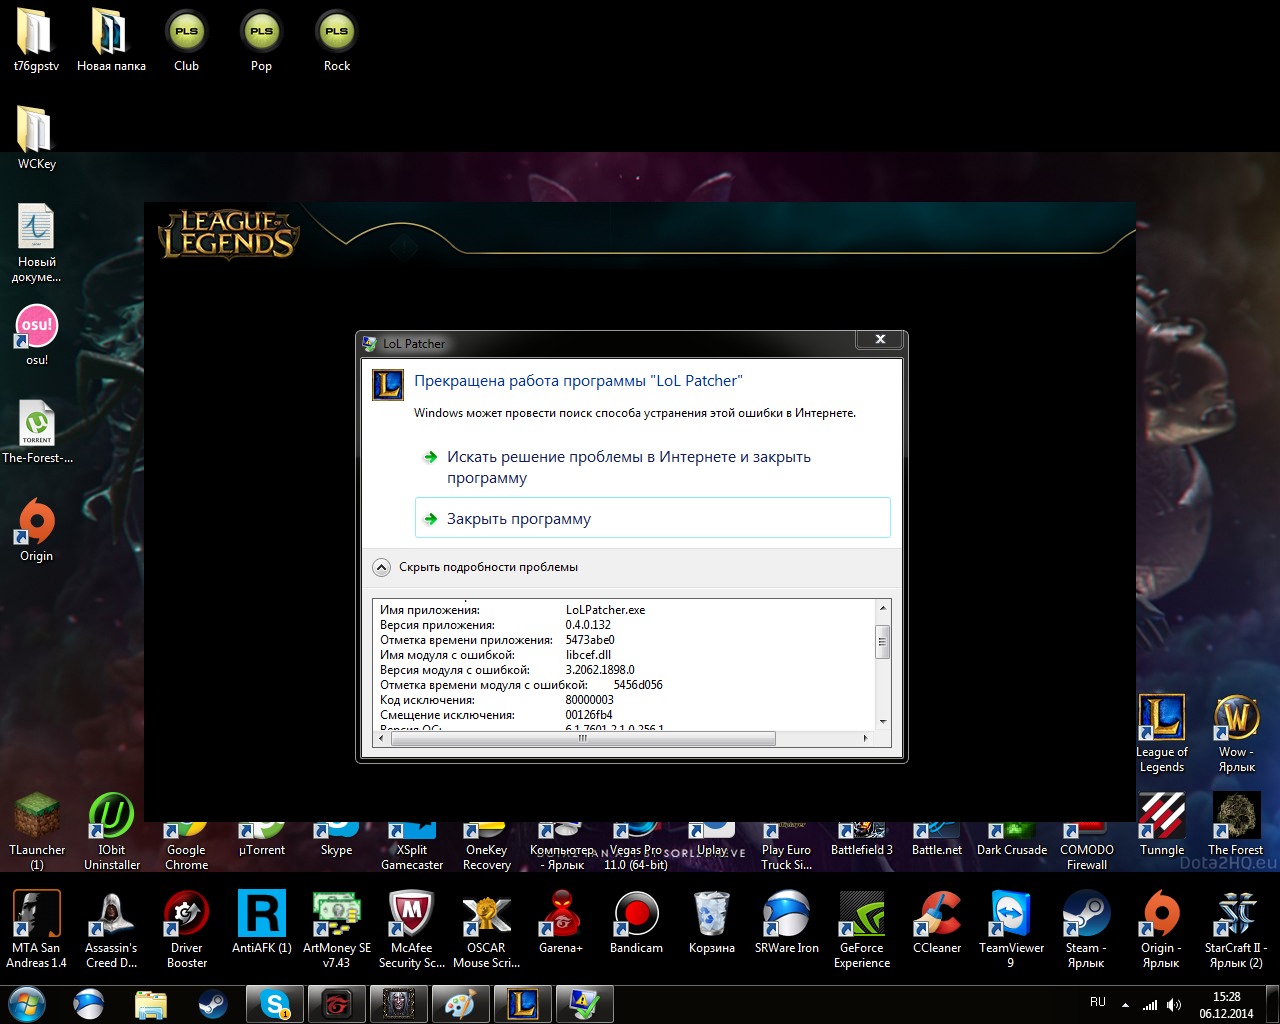The image size is (1280, 1024).
Task: Select the League of Legends desktop shortcut
Action: pyautogui.click(x=1161, y=733)
